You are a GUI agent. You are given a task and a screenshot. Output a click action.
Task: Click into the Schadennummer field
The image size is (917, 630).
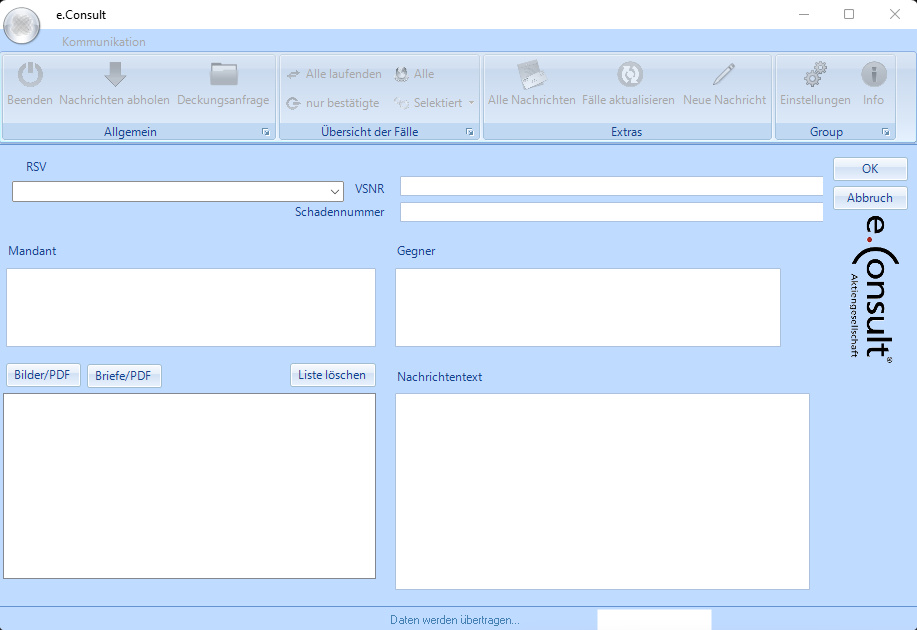(611, 212)
